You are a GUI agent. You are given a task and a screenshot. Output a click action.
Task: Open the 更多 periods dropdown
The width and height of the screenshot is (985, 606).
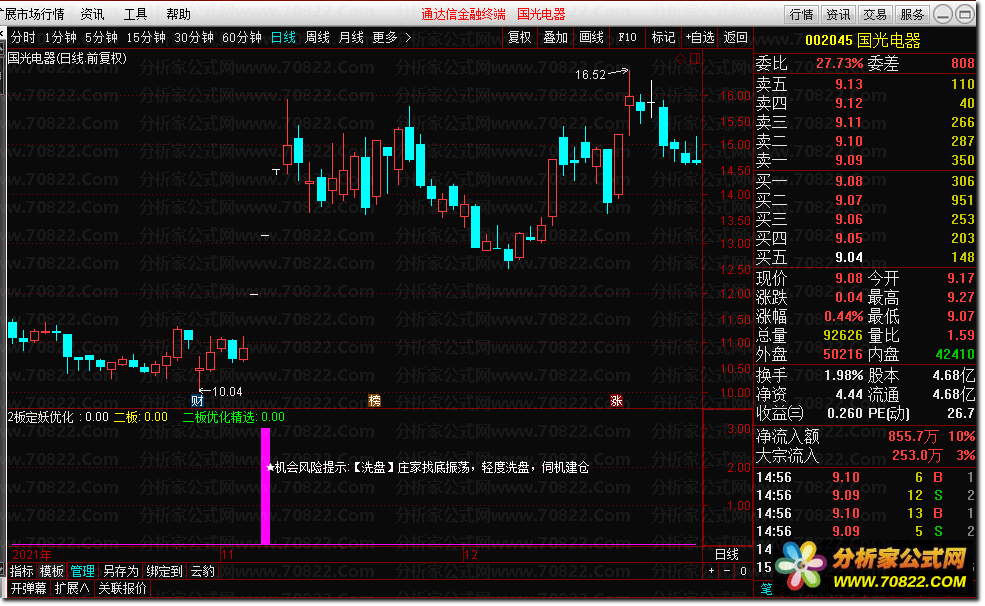384,38
